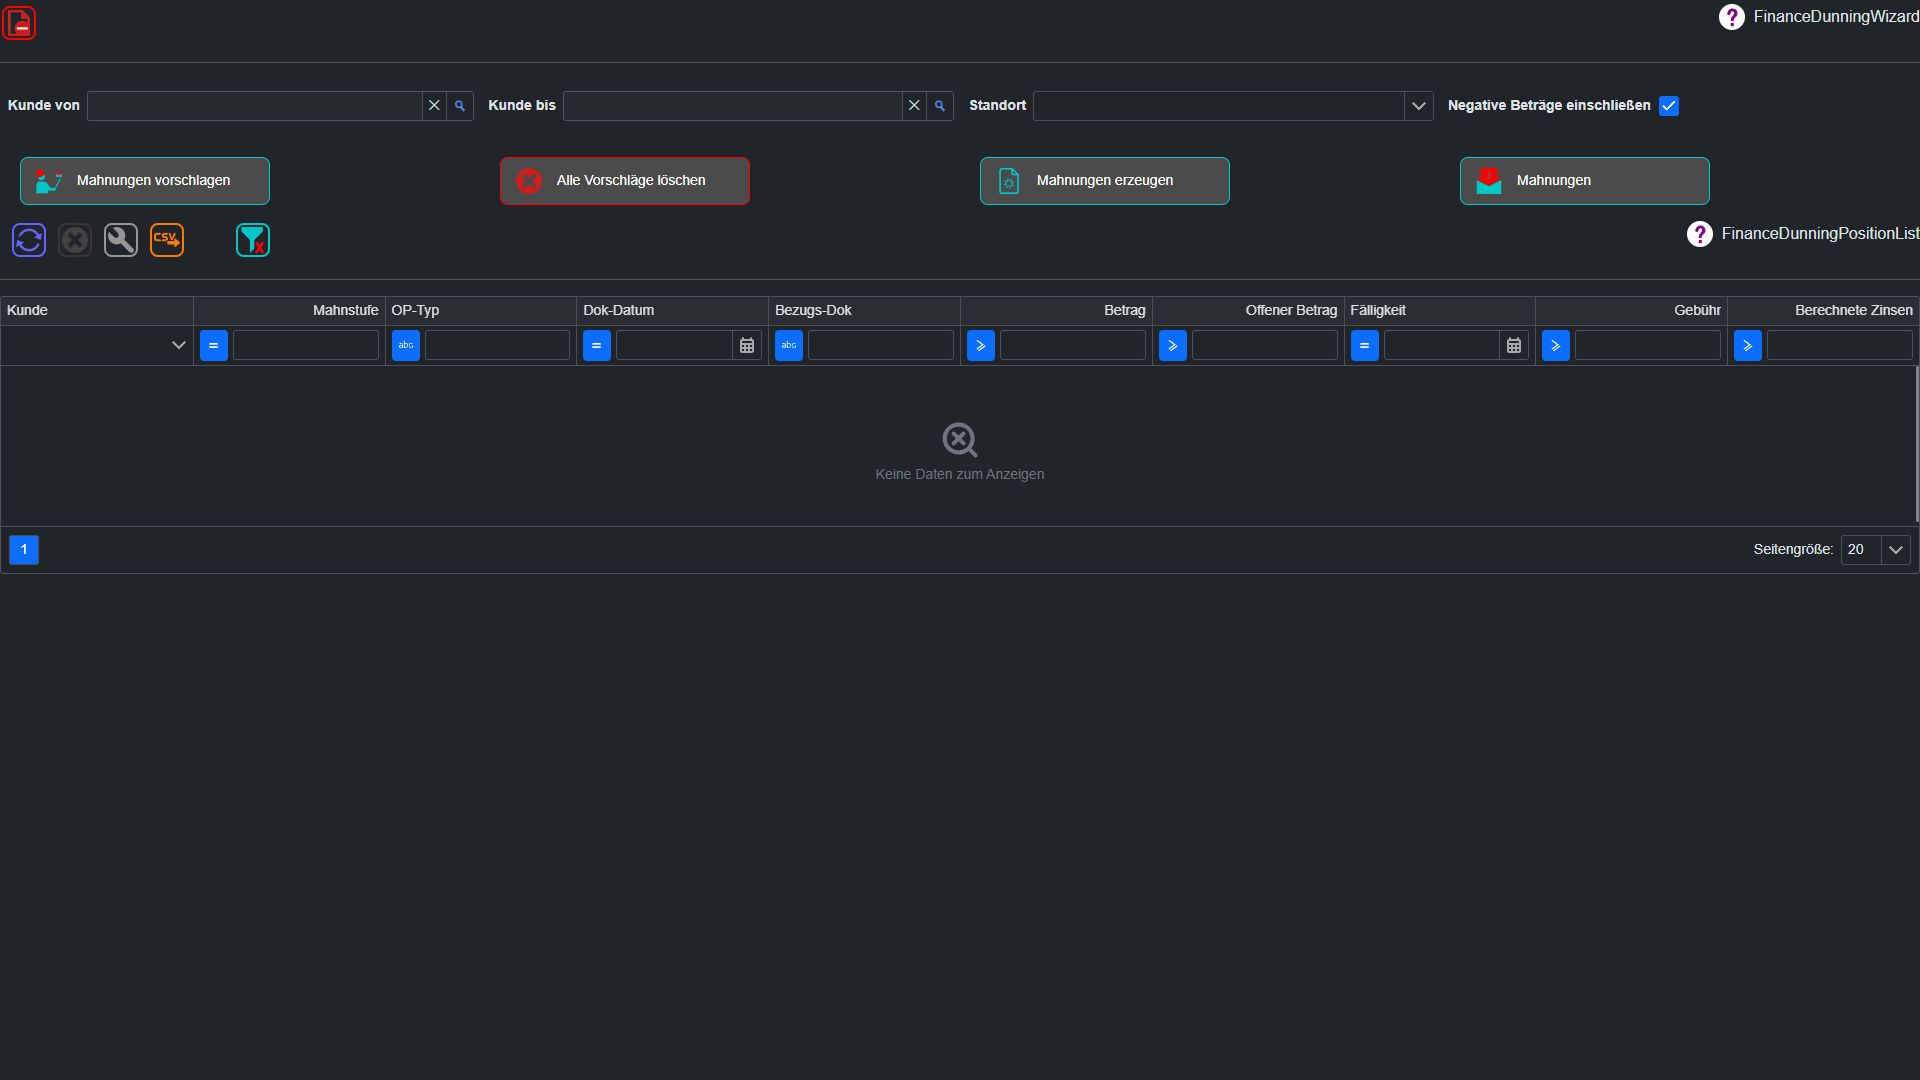Open the Mahnungen button
This screenshot has width=1920, height=1080.
(x=1585, y=181)
